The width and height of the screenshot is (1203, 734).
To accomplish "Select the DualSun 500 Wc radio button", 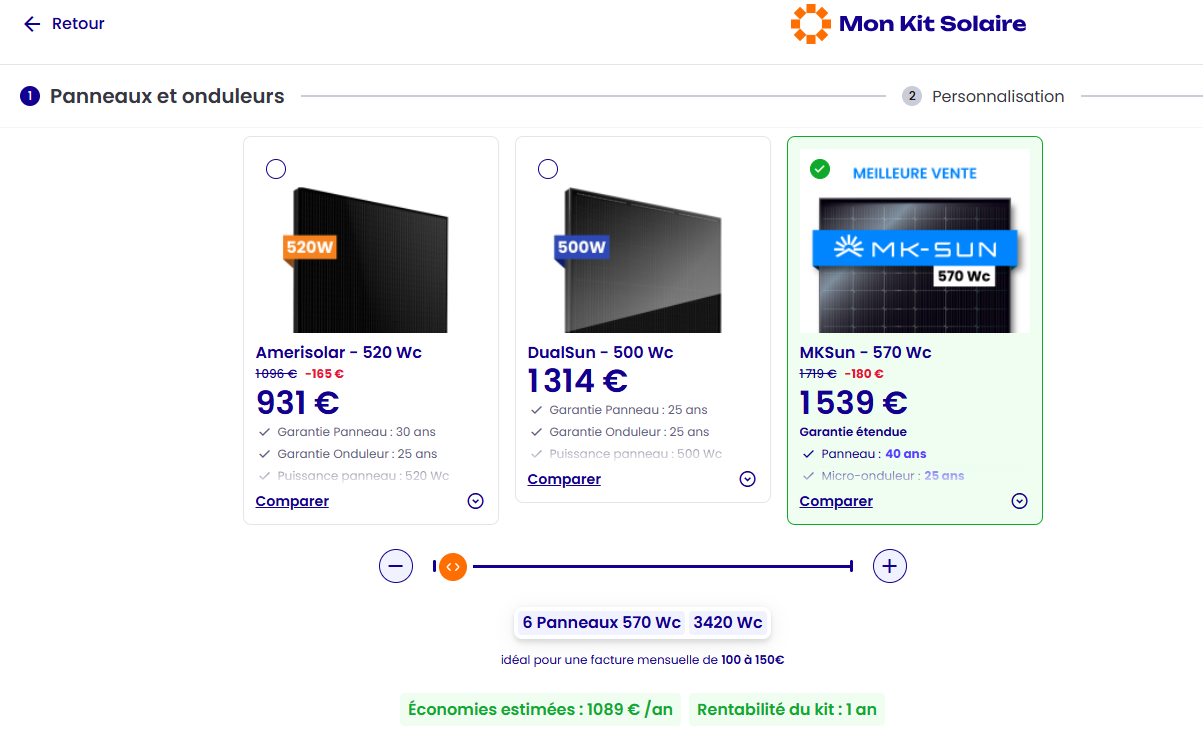I will pyautogui.click(x=548, y=170).
